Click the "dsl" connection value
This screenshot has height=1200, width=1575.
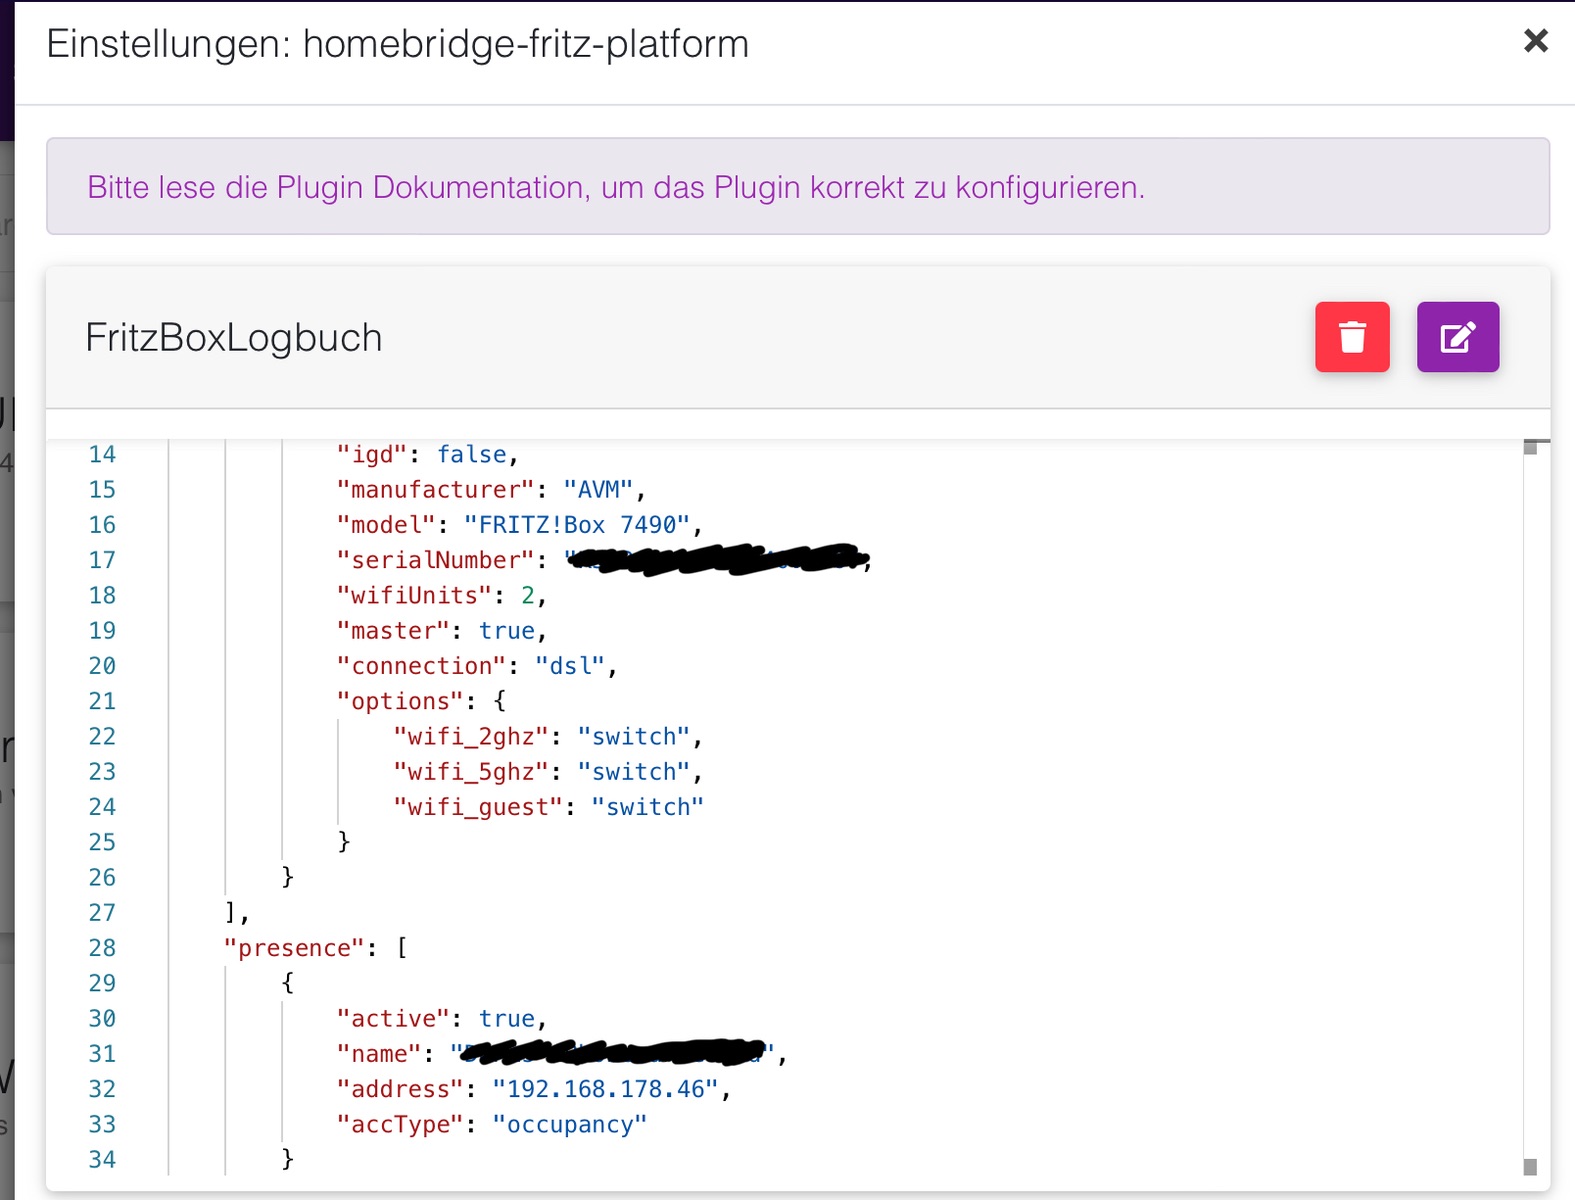pos(570,666)
